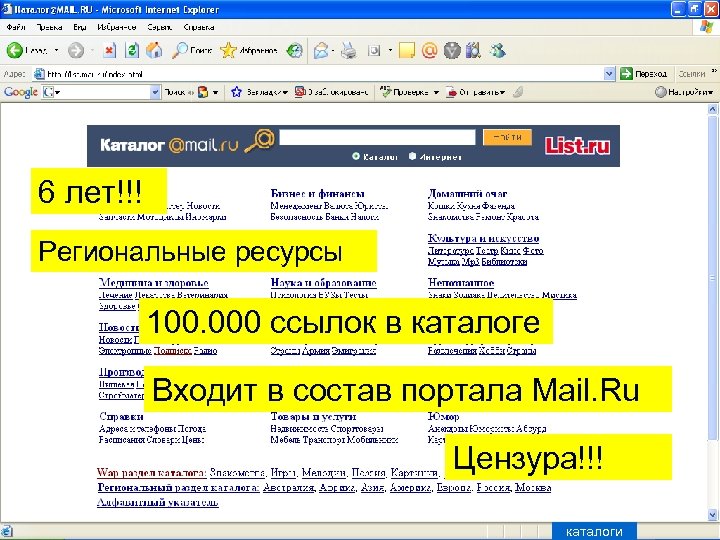Open the Домашний очаг category
720x540 pixels.
pyautogui.click(x=467, y=193)
